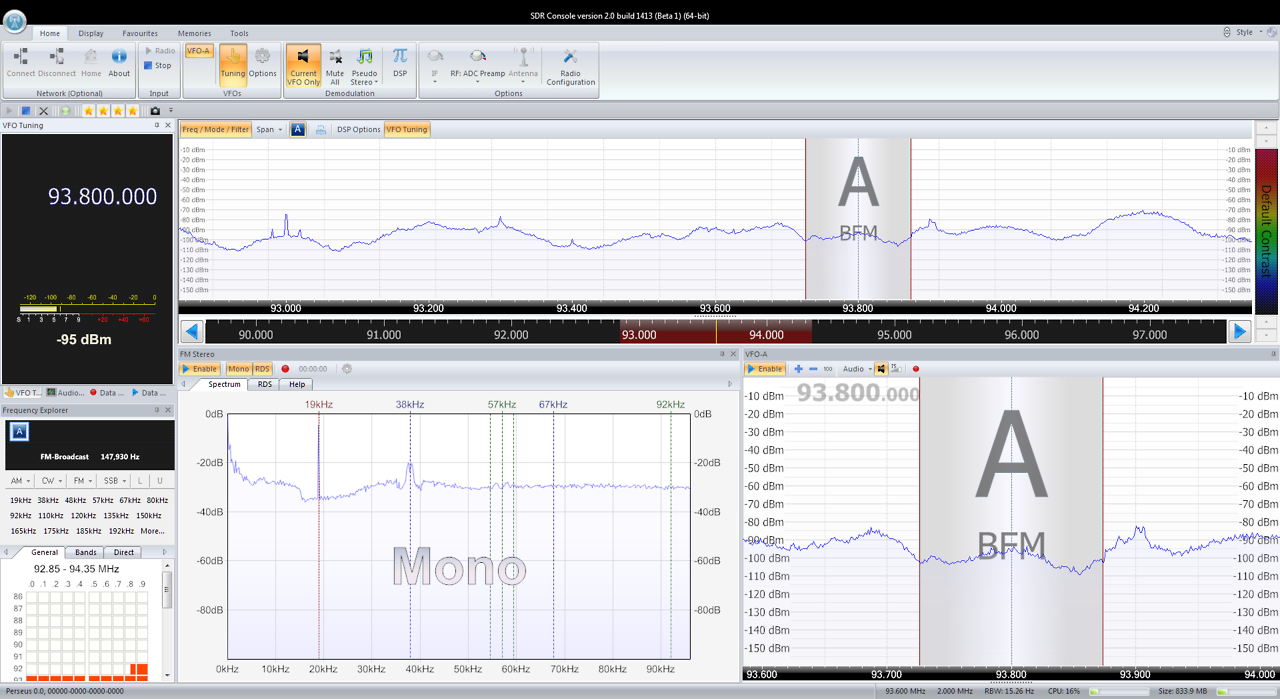Toggle the FM Stereo Enable button

200,369
